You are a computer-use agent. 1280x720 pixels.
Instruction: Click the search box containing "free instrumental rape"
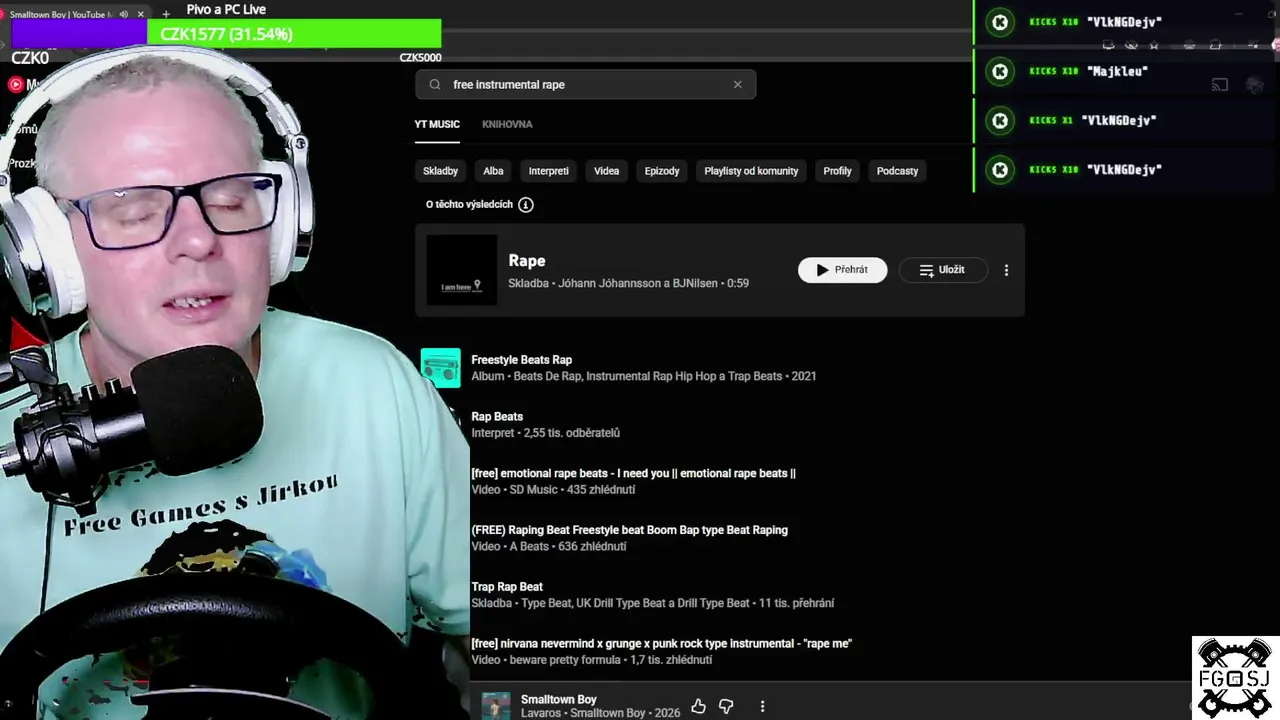586,85
